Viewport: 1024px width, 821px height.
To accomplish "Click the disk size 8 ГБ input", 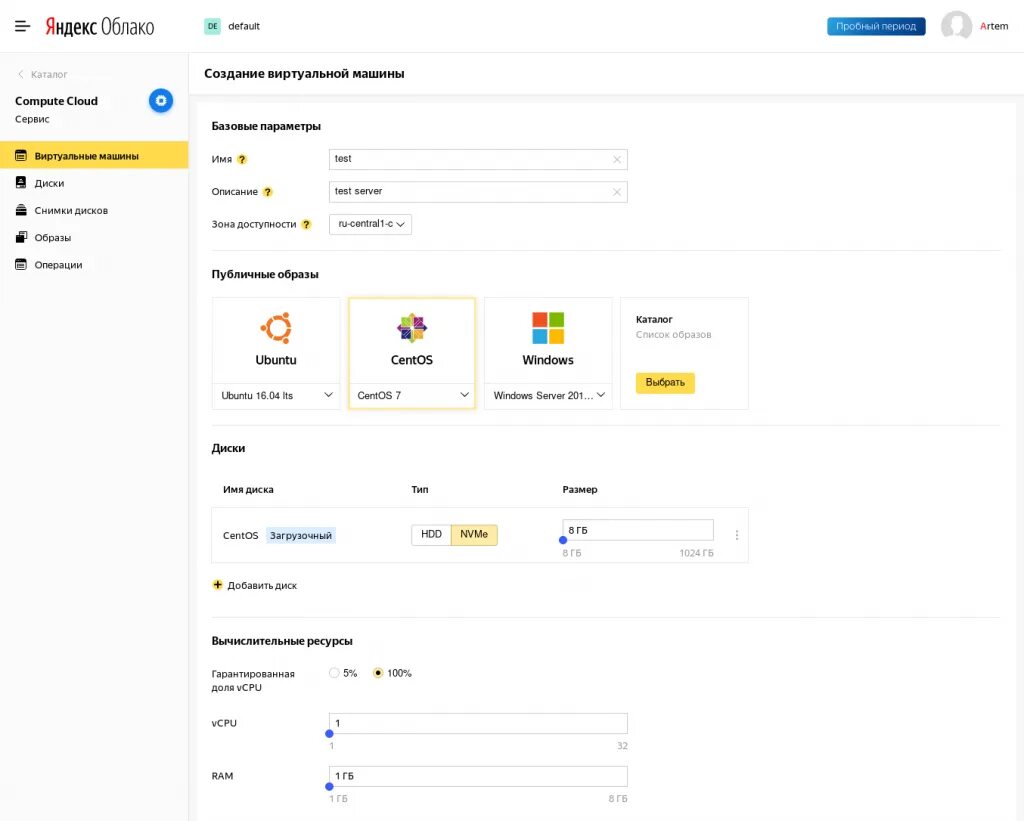I will click(x=638, y=530).
